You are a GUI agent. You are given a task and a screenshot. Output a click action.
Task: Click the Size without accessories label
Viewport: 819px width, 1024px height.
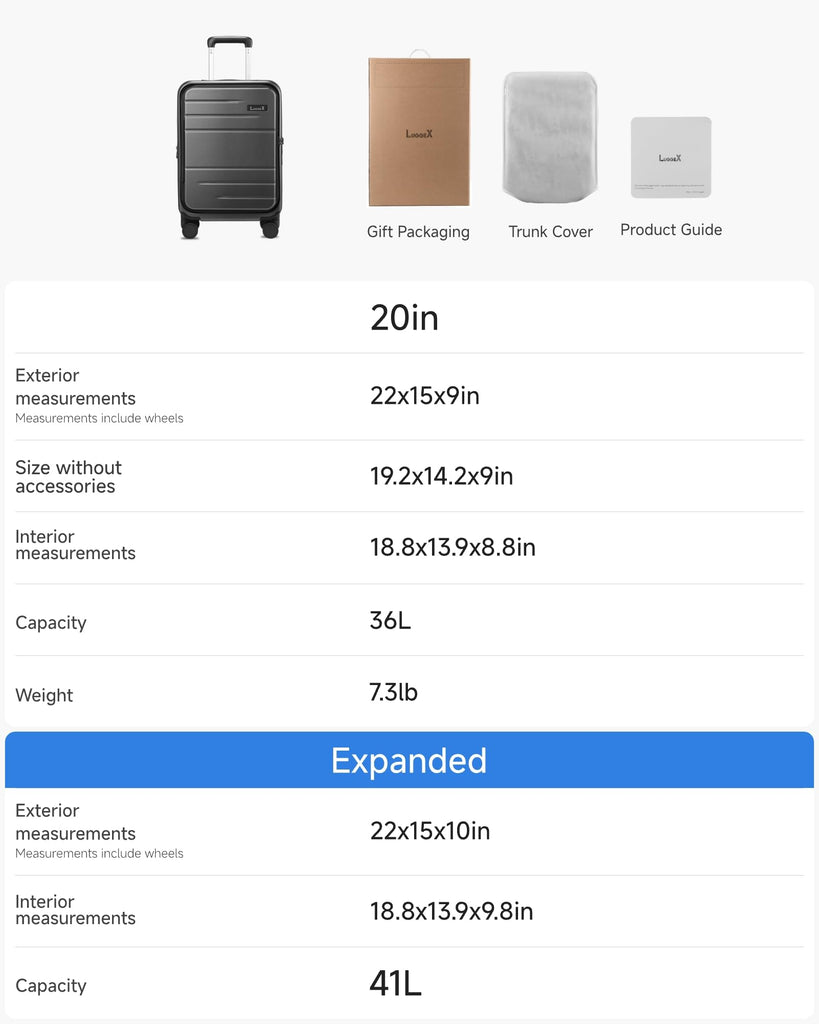pos(68,477)
